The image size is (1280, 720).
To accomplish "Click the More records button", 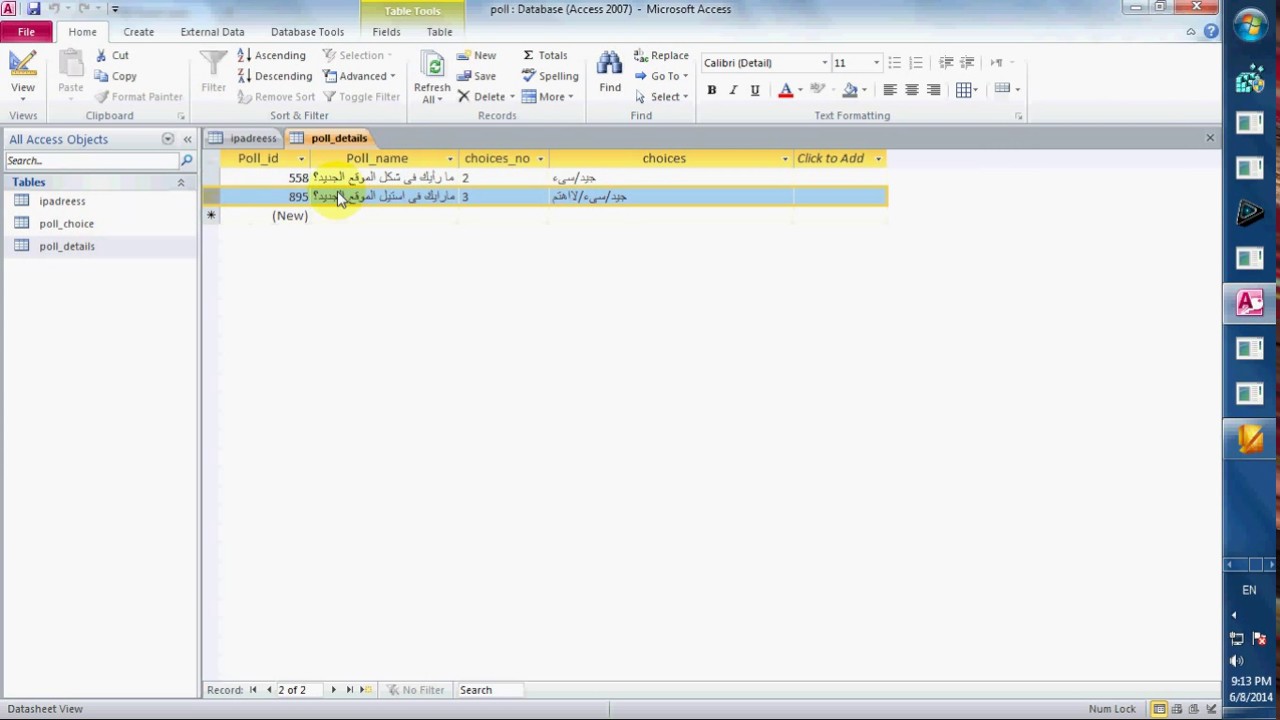I will pos(548,97).
